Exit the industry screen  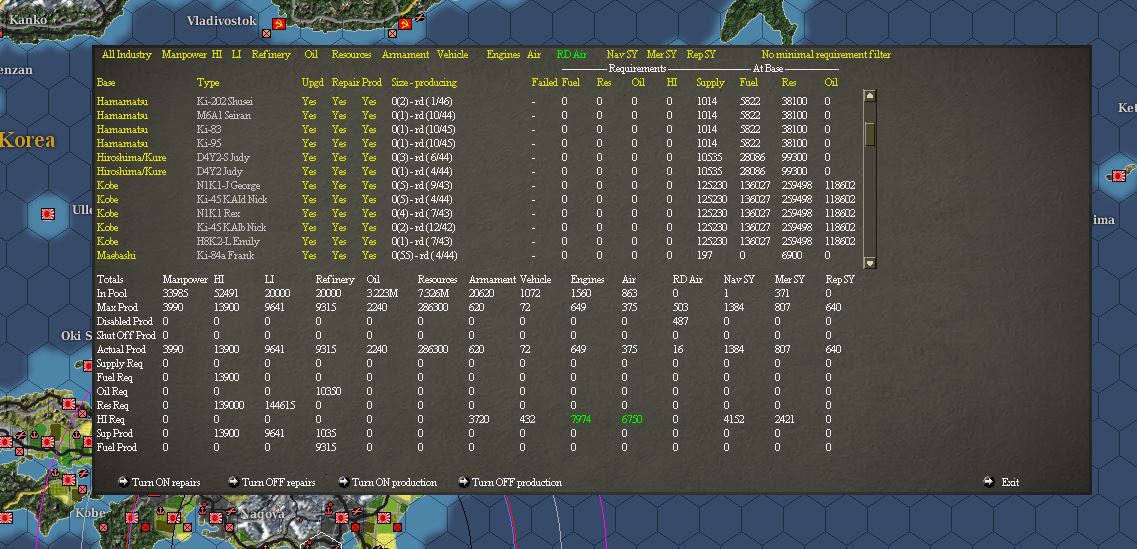(1010, 482)
